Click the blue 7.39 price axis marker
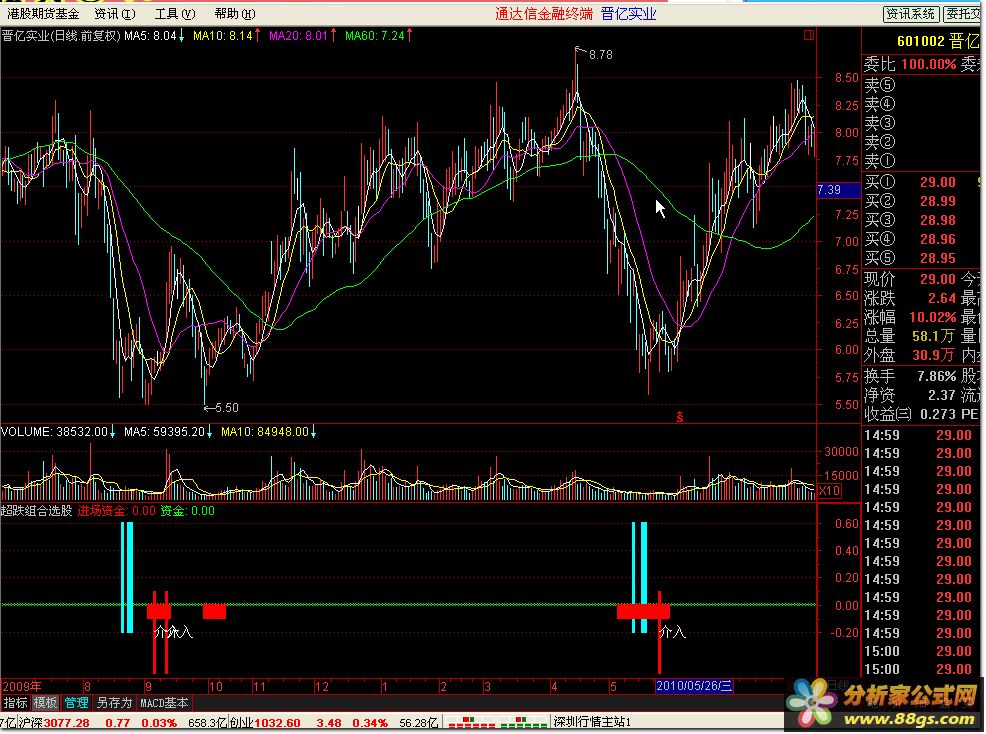The height and width of the screenshot is (734, 986). click(x=838, y=190)
